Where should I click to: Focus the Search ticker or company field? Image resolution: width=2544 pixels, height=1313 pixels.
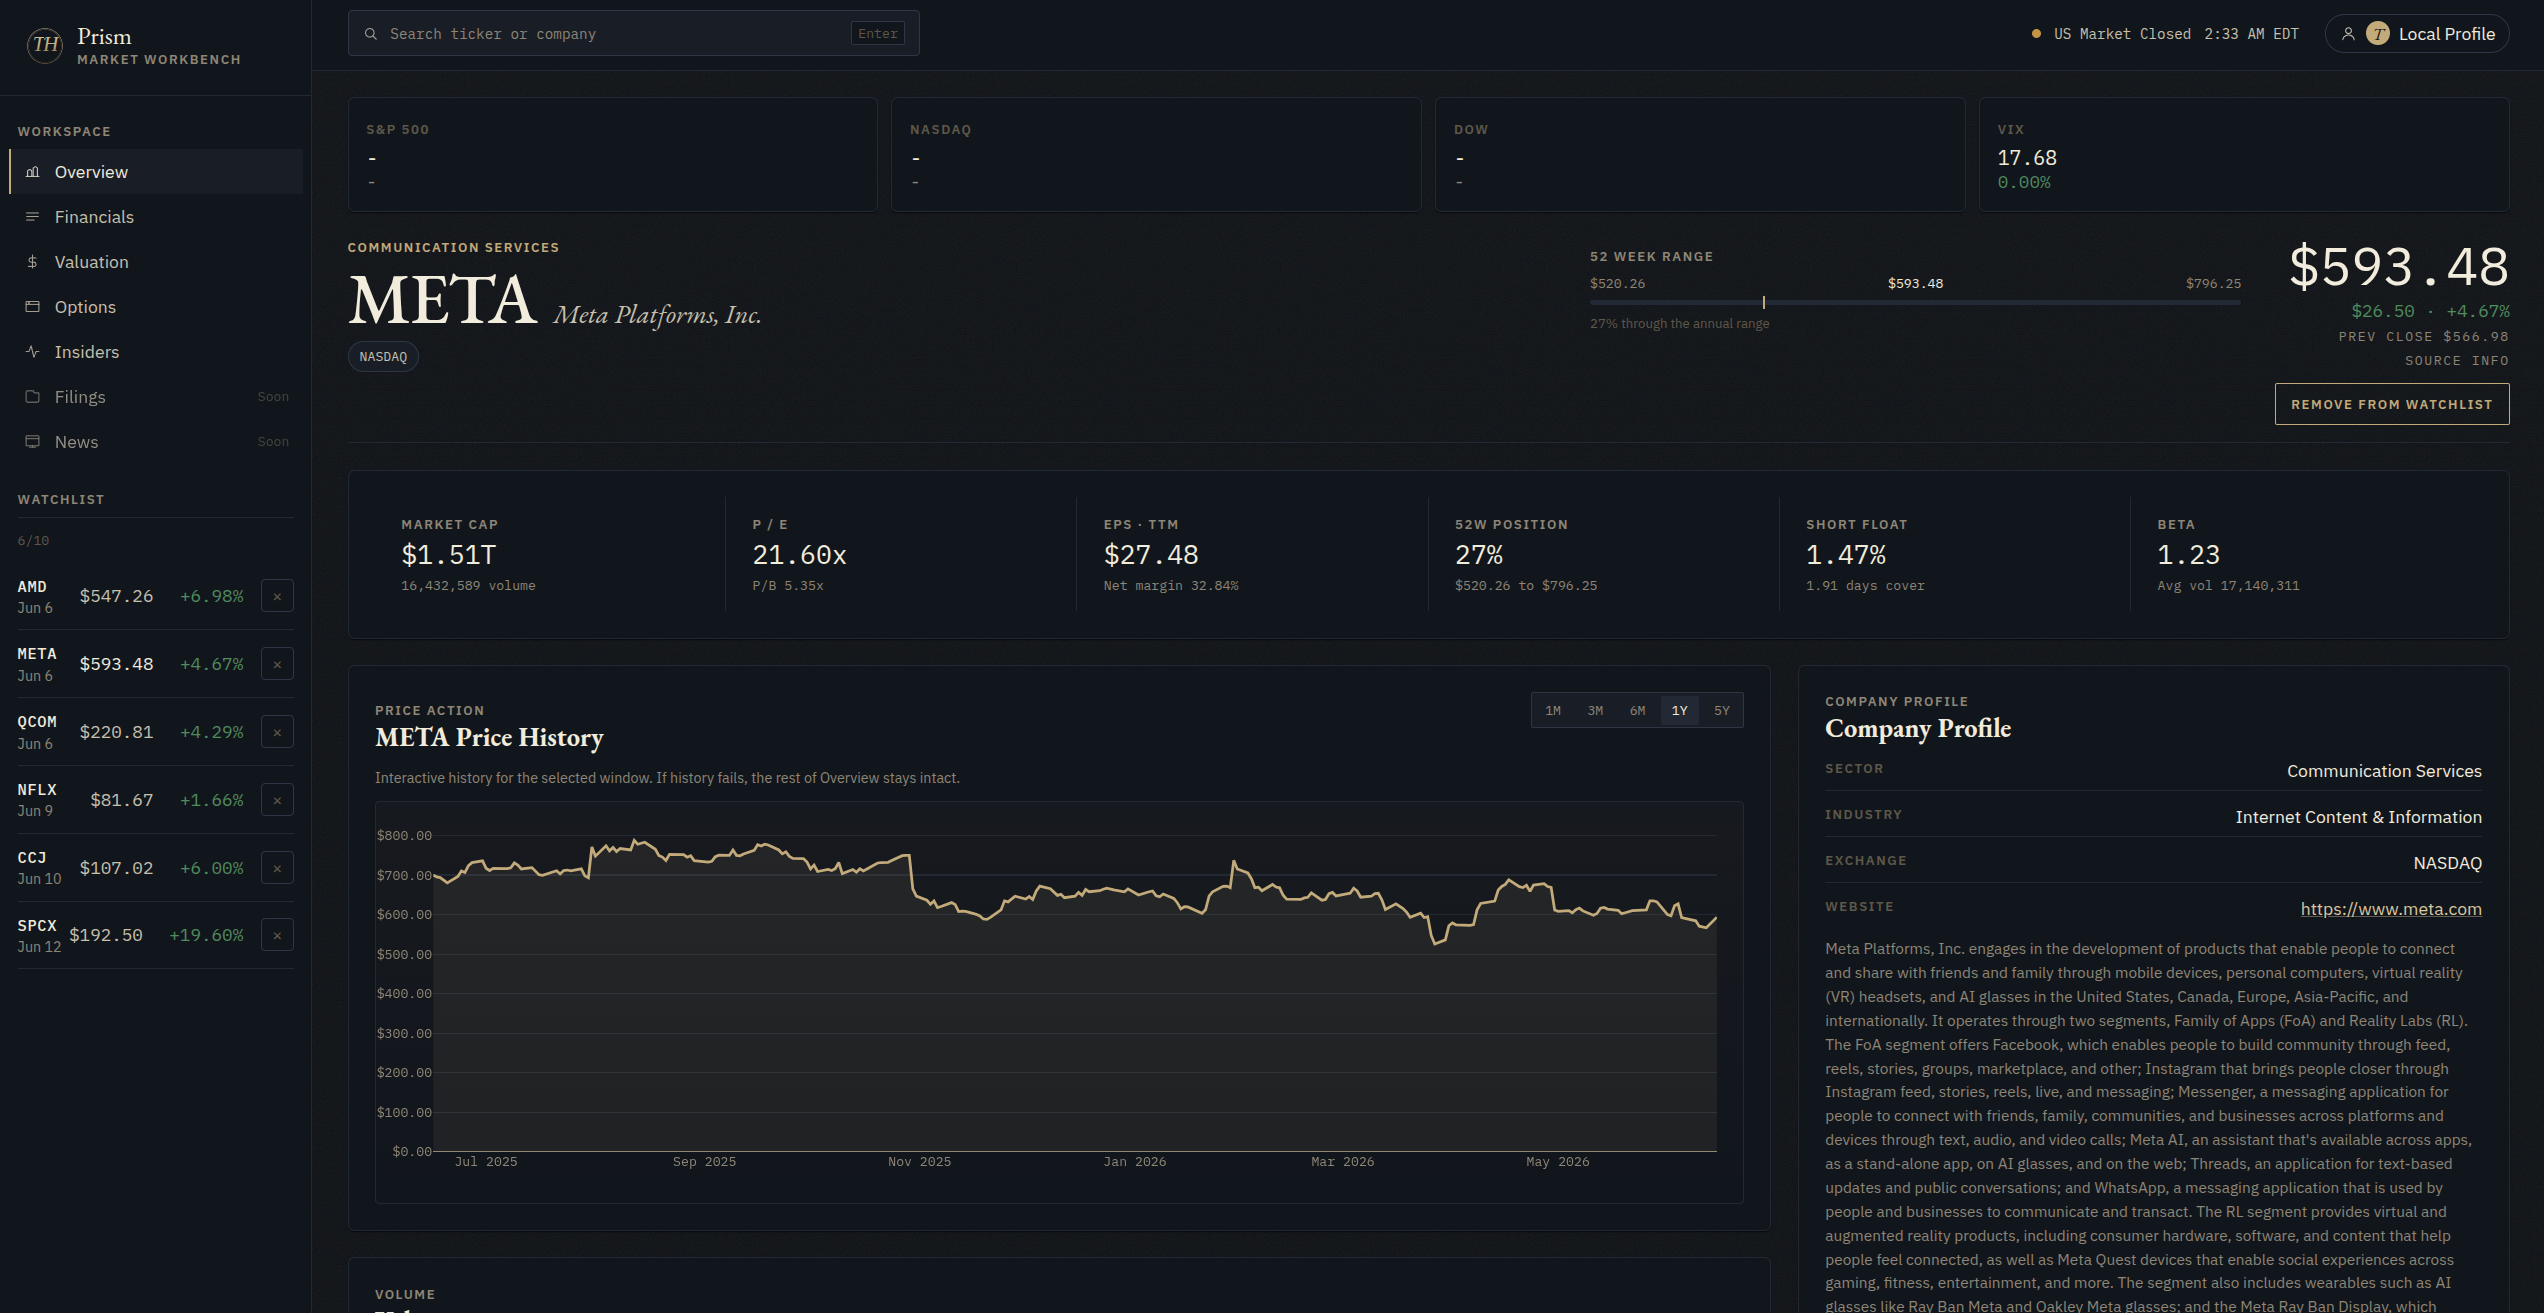coord(633,34)
